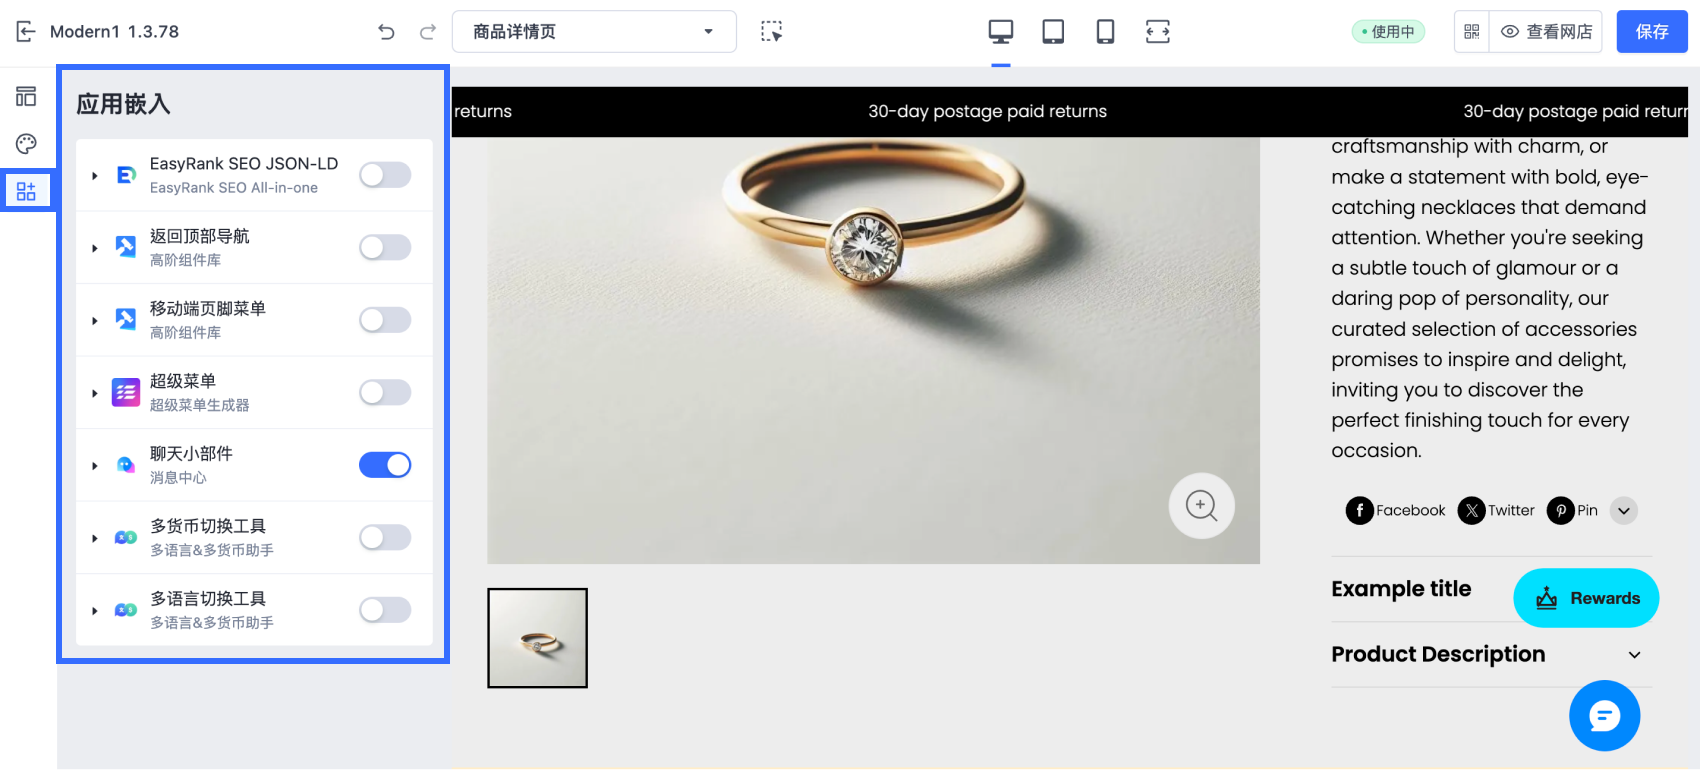Image resolution: width=1700 pixels, height=770 pixels.
Task: Expand the 多语言切换工具 row
Action: click(95, 611)
